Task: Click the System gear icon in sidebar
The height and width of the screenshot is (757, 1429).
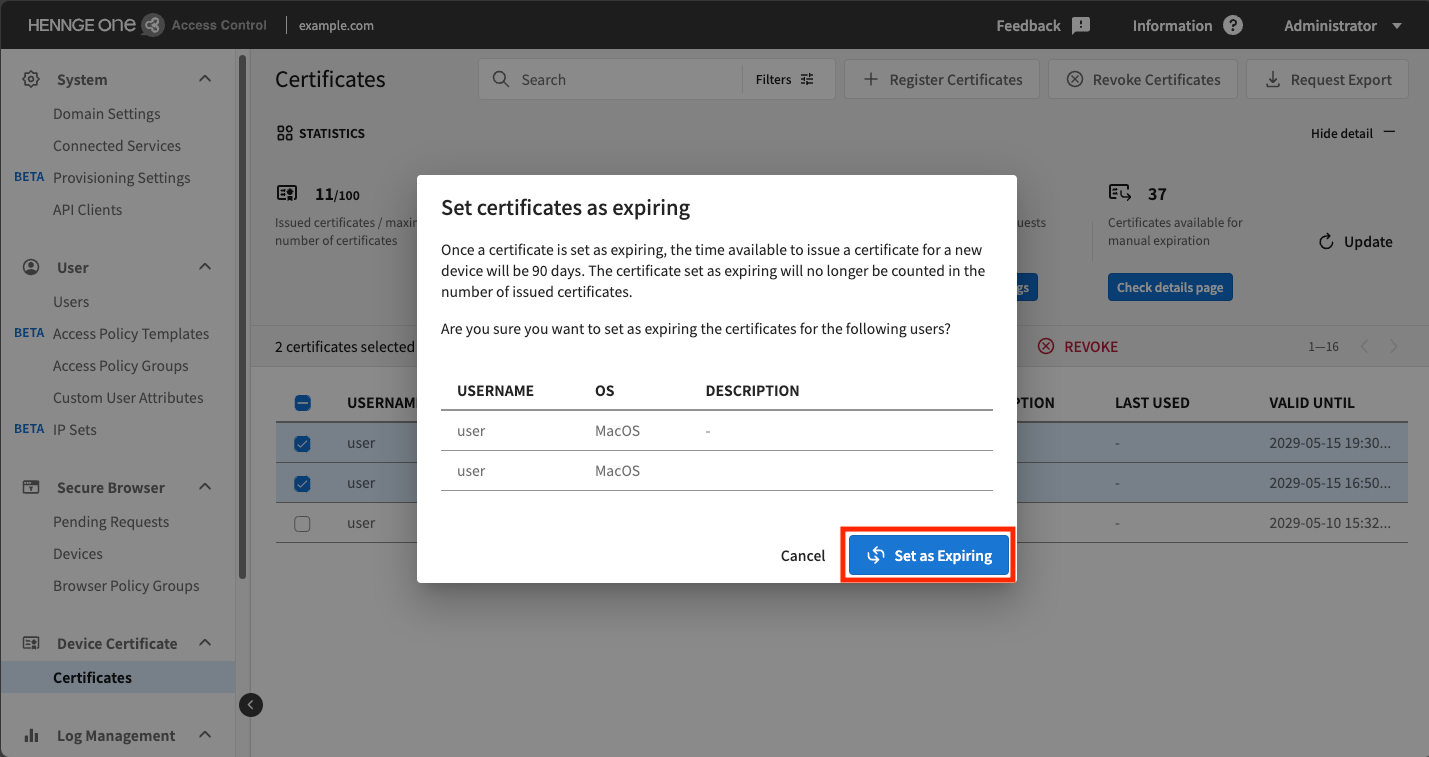Action: 31,79
